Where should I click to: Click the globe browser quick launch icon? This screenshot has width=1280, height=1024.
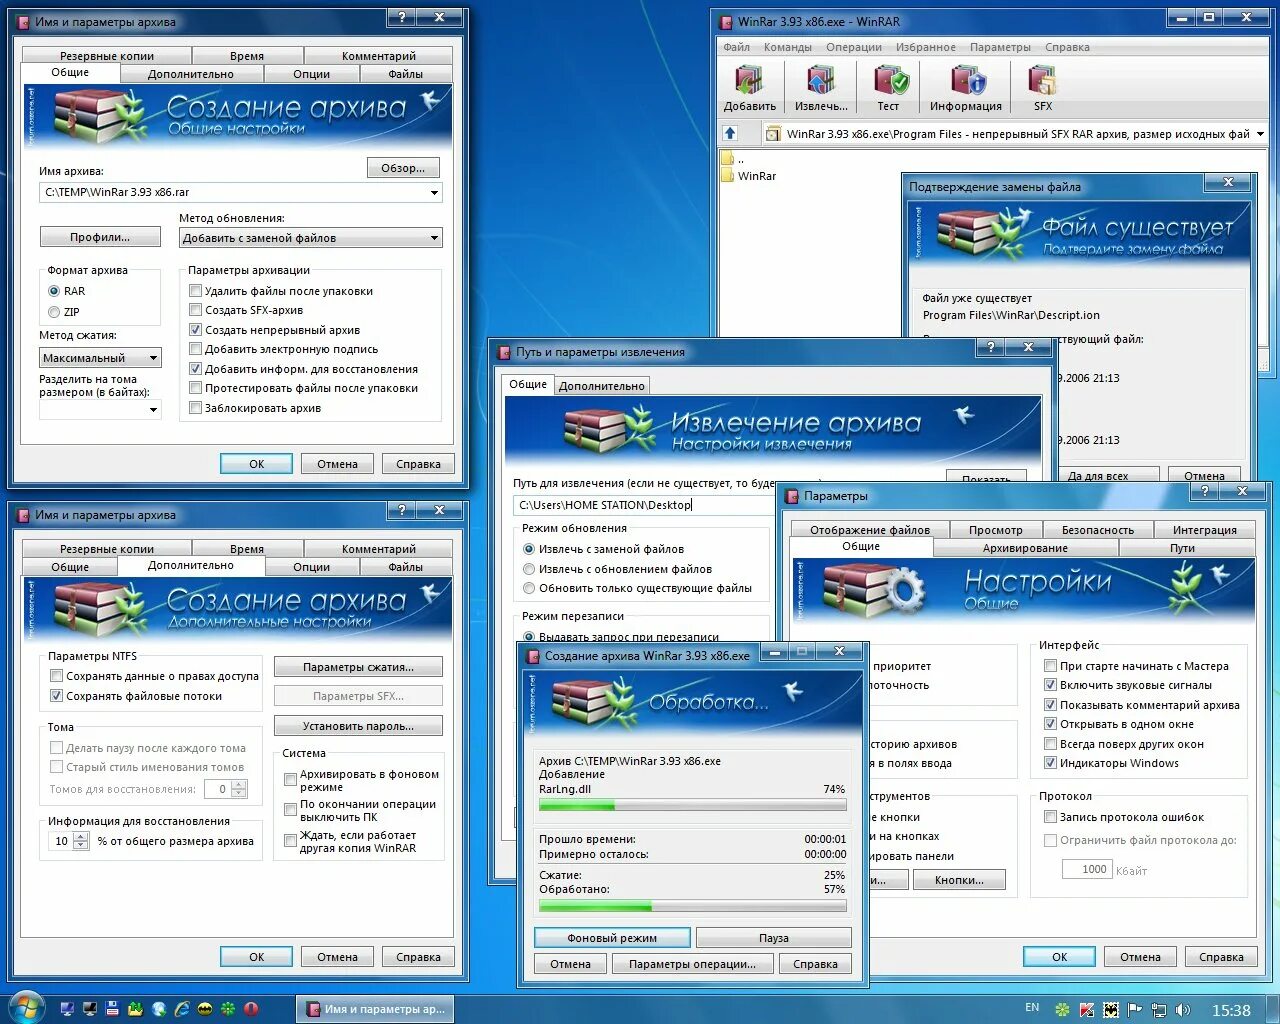(x=159, y=1009)
